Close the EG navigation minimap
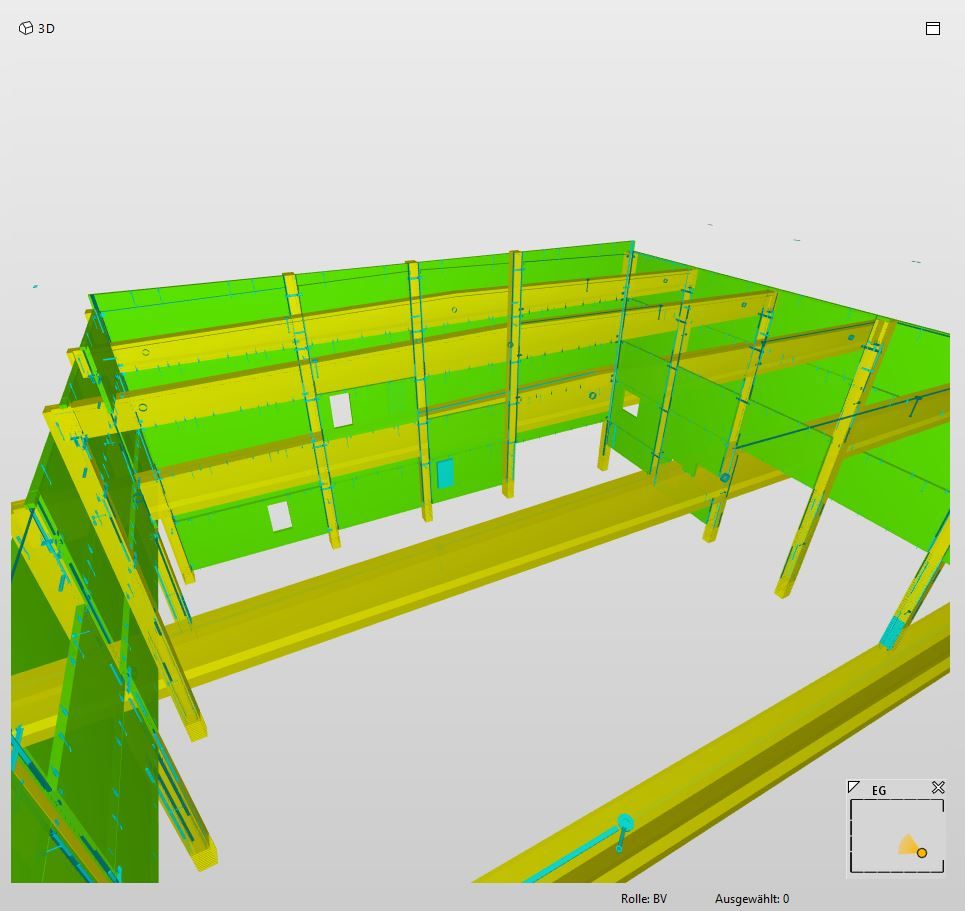965x911 pixels. pos(938,787)
